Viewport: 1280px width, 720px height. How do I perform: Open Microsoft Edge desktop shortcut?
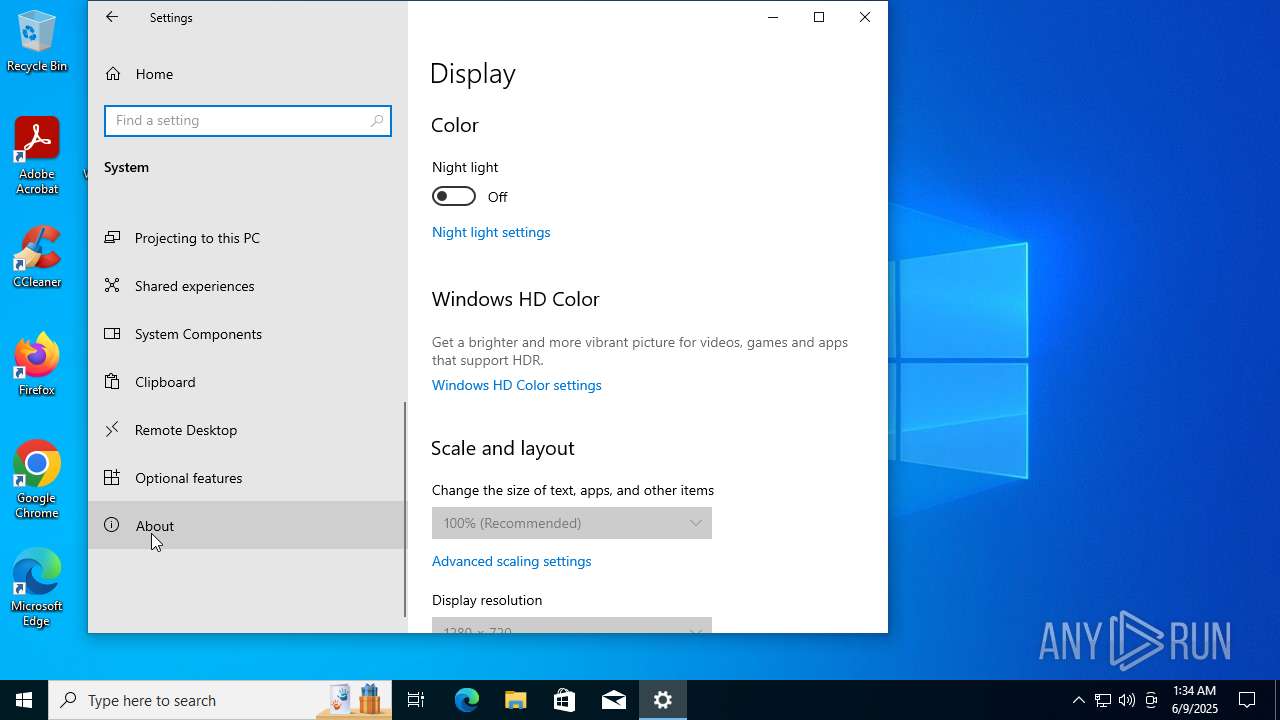click(x=37, y=588)
